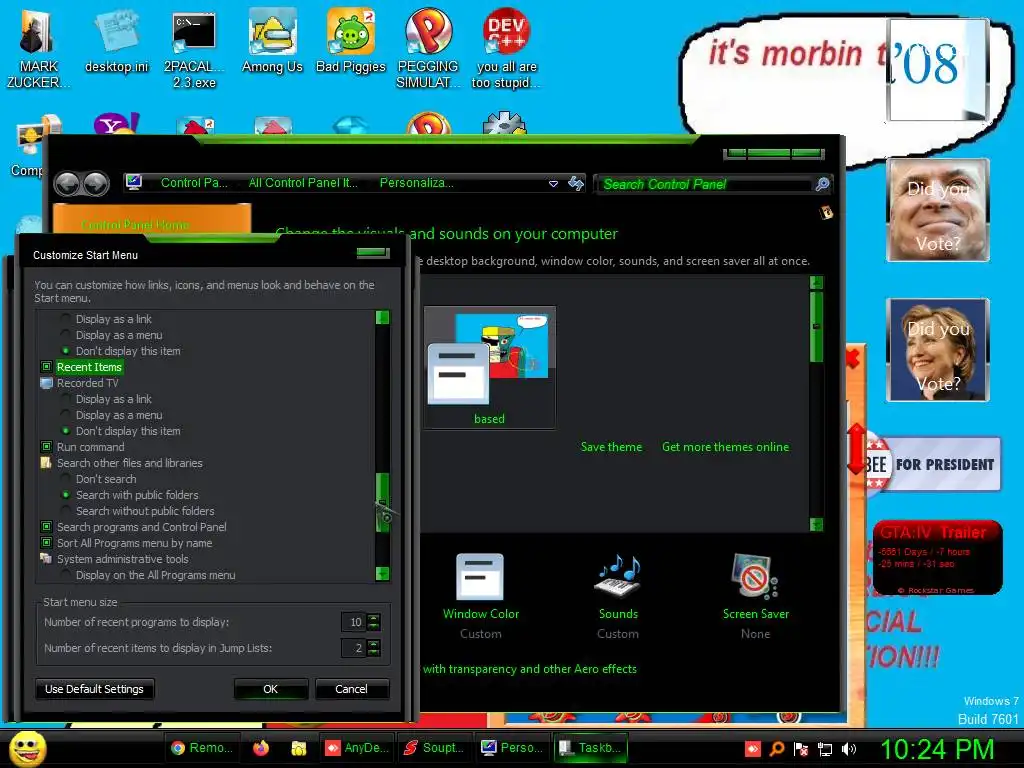Click the network tray icon
Viewport: 1024px width, 768px height.
(x=825, y=749)
